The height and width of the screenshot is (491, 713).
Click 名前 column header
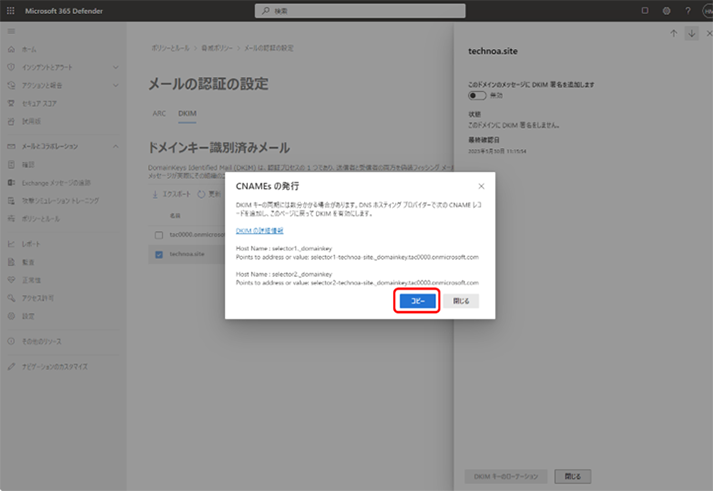tap(175, 215)
